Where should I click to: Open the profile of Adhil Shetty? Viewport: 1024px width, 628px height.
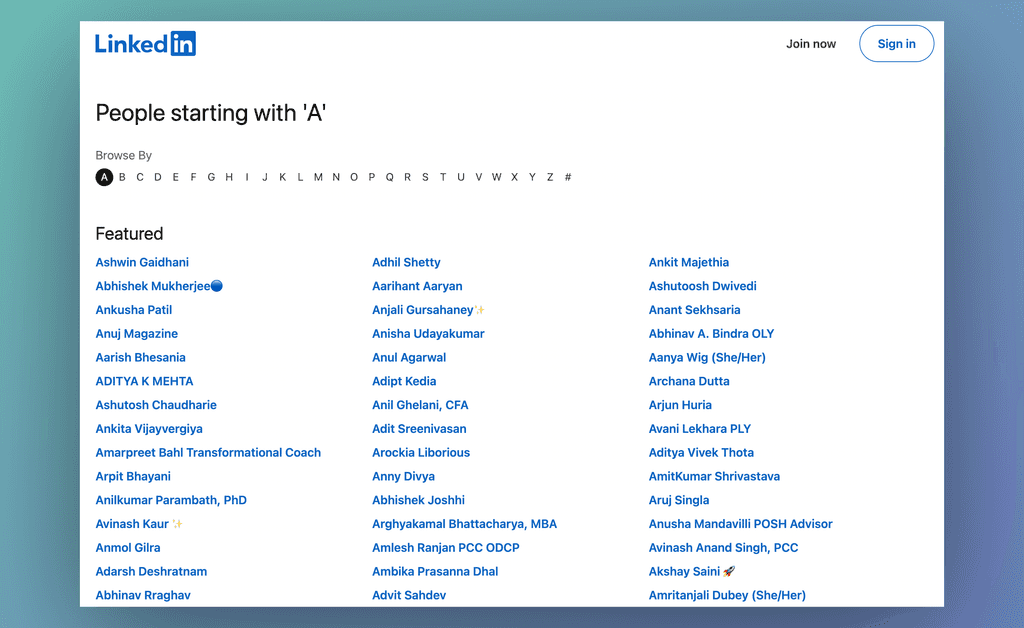point(406,262)
